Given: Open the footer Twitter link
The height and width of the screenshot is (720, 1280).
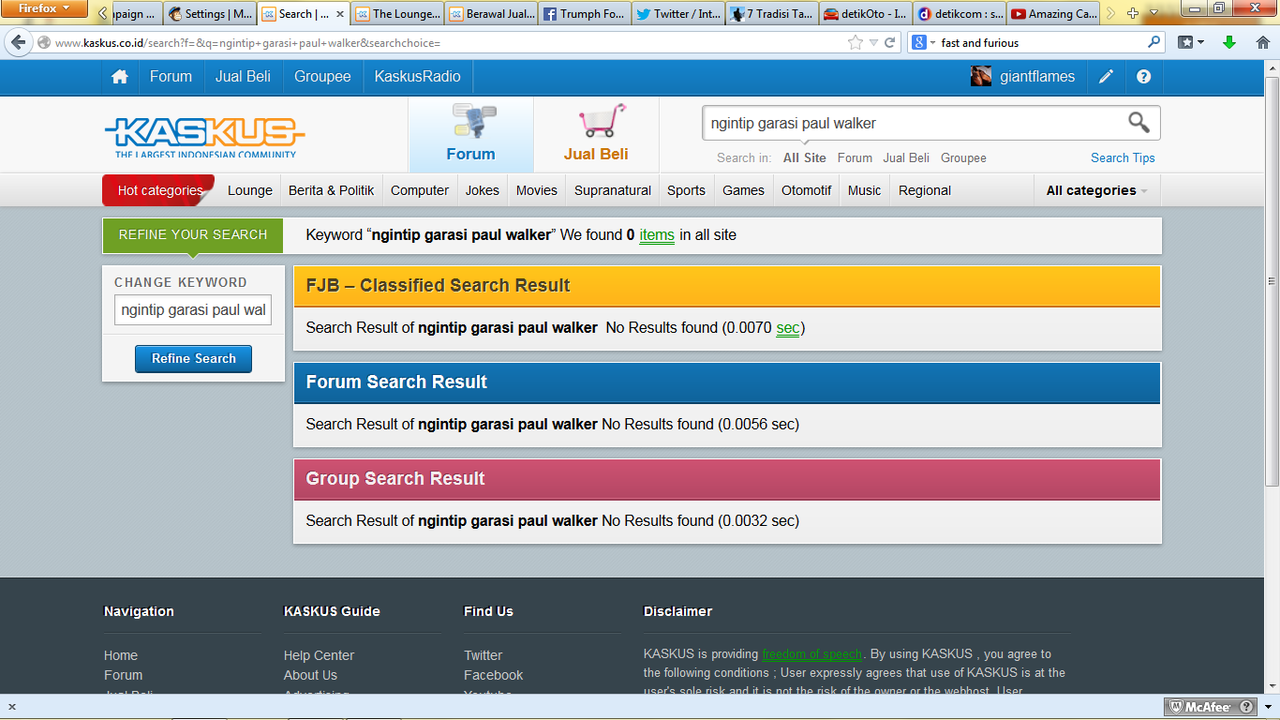Looking at the screenshot, I should 483,656.
